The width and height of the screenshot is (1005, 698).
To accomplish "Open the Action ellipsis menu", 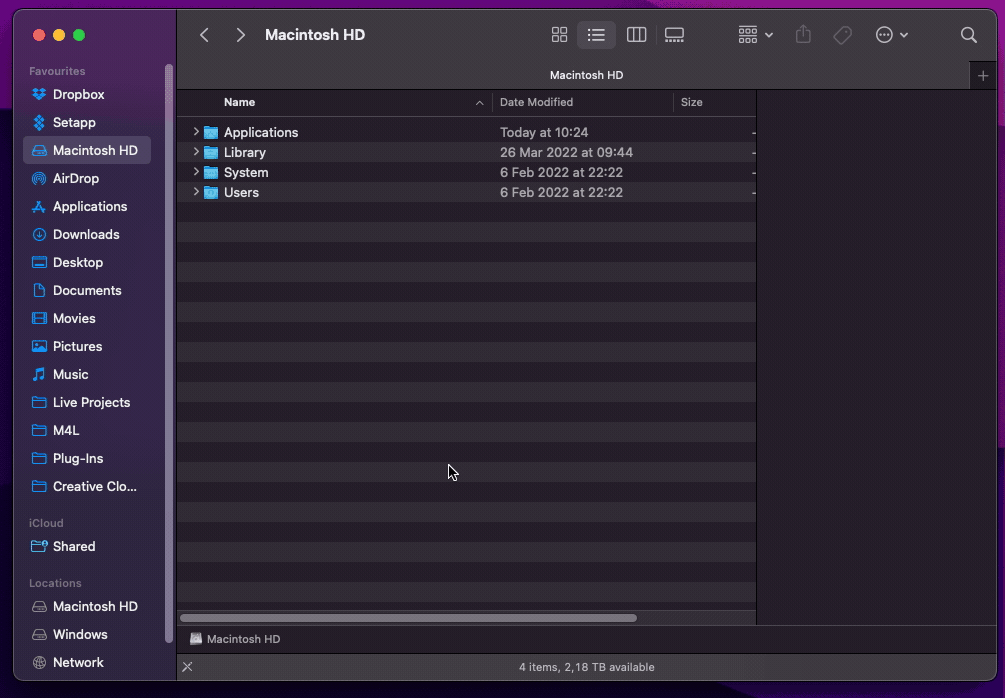I will click(891, 35).
